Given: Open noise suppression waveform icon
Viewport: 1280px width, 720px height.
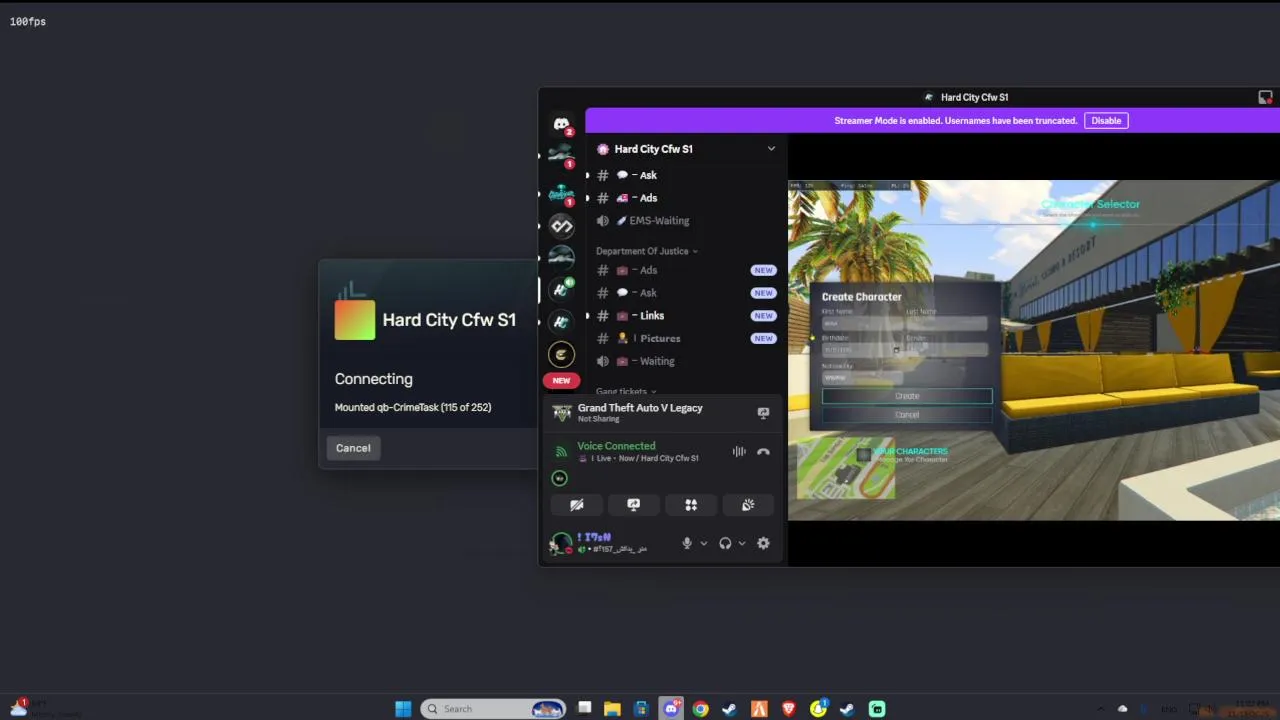Looking at the screenshot, I should coord(739,452).
